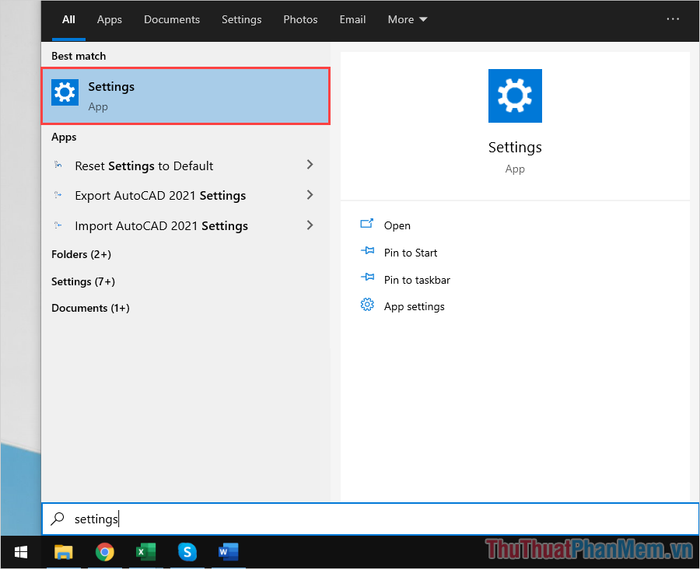Click the Windows Start button
The height and width of the screenshot is (569, 700).
coord(20,551)
